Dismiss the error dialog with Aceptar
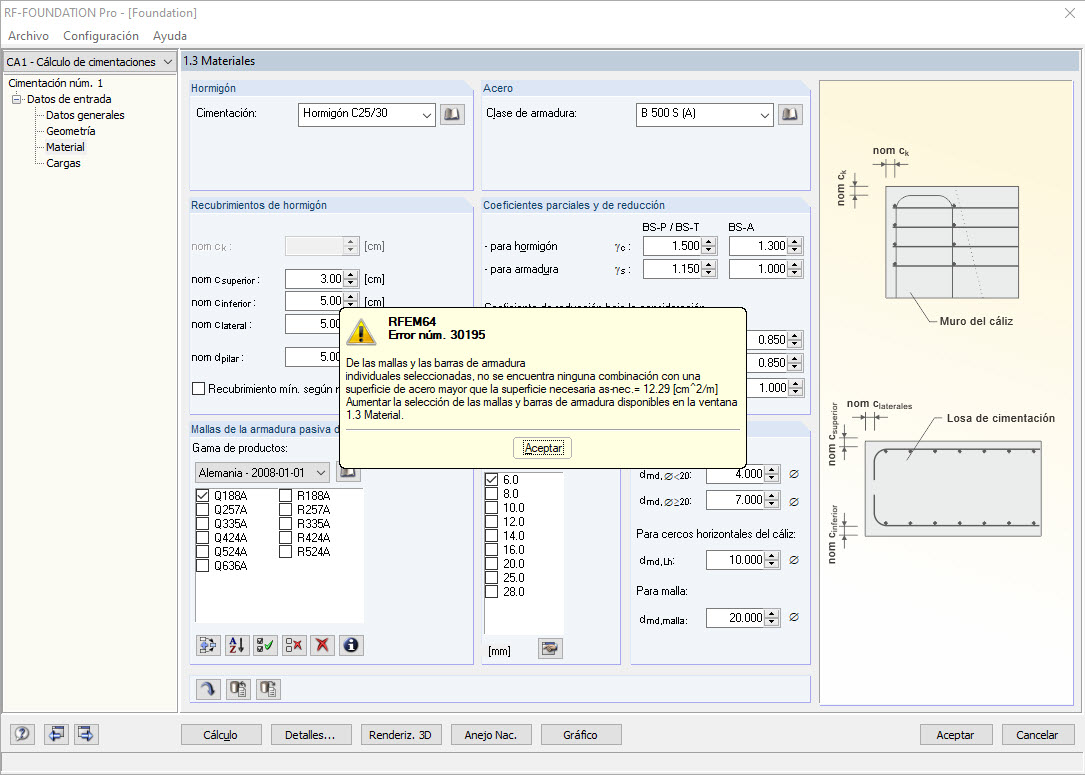The image size is (1085, 775). (543, 447)
